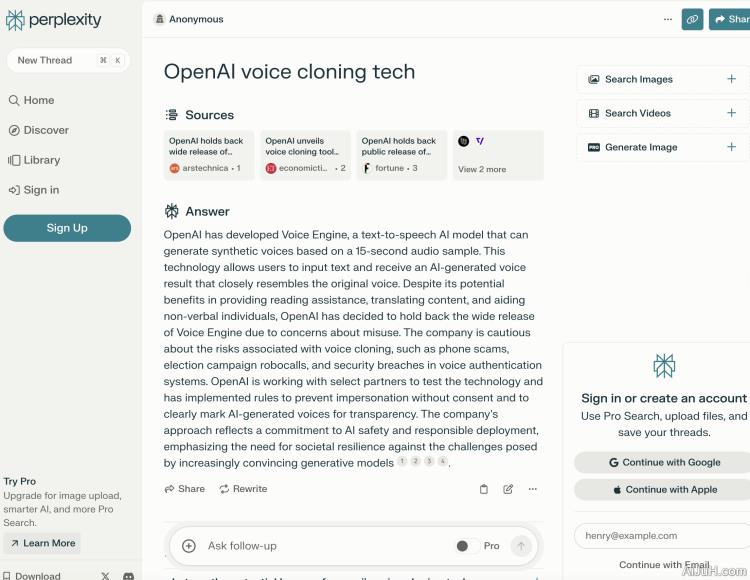Open thread options ellipsis in header
Screen dimensions: 750x580
click(x=668, y=19)
